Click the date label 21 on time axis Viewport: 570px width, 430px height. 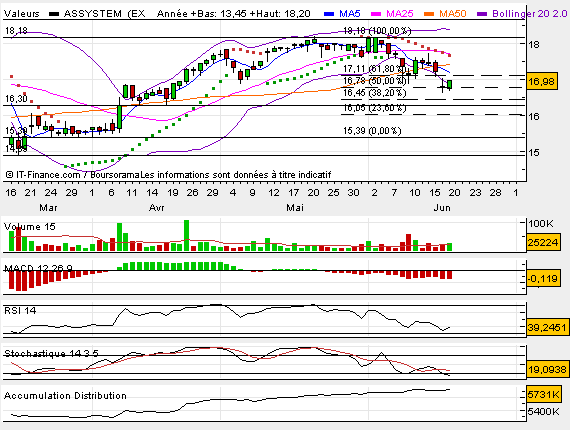click(x=31, y=193)
